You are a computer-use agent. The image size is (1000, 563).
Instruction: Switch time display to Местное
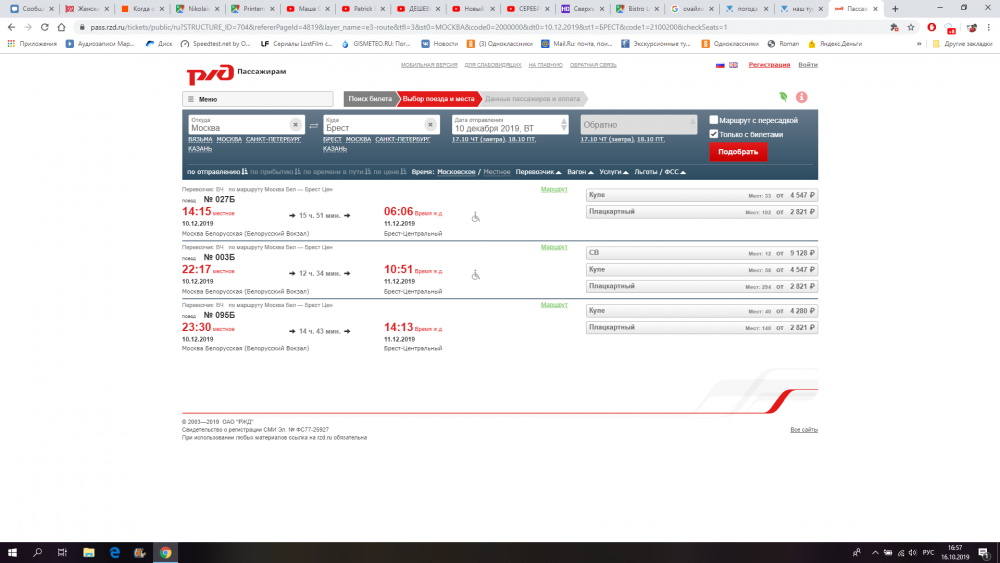click(x=497, y=172)
